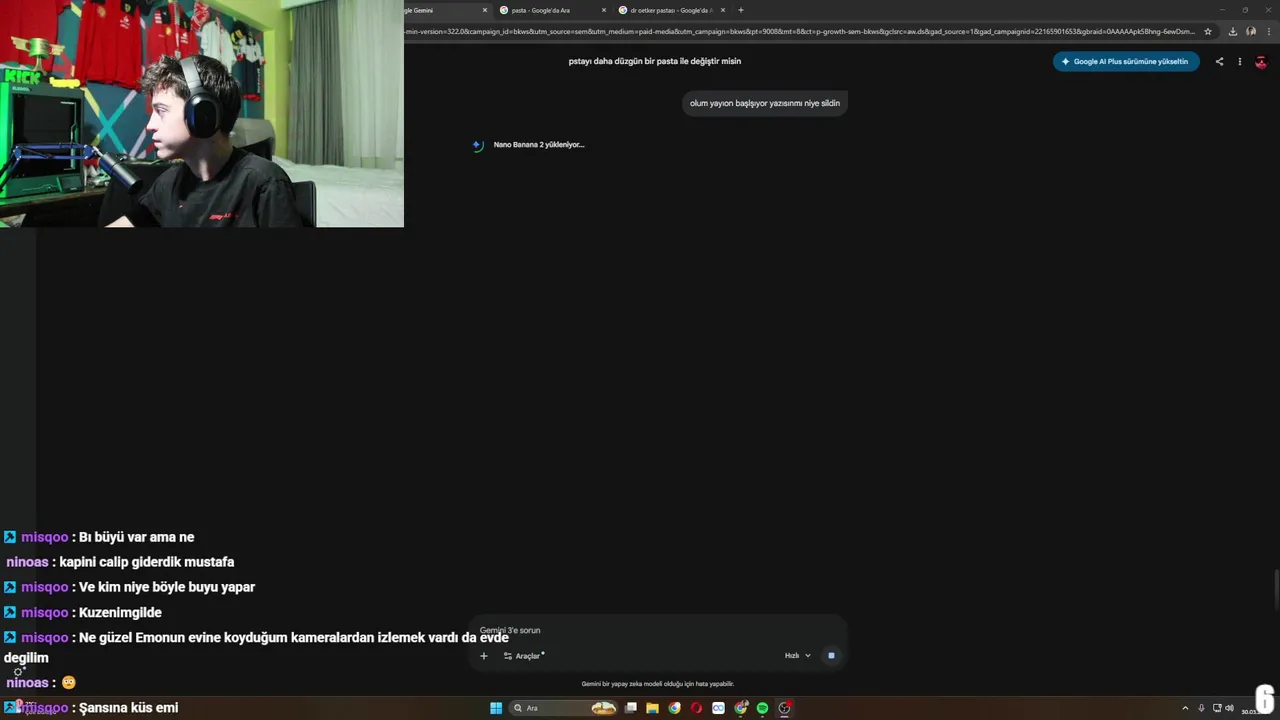
Task: Click the chat line 'kapini calip giderdik mustafa'
Action: tap(146, 562)
